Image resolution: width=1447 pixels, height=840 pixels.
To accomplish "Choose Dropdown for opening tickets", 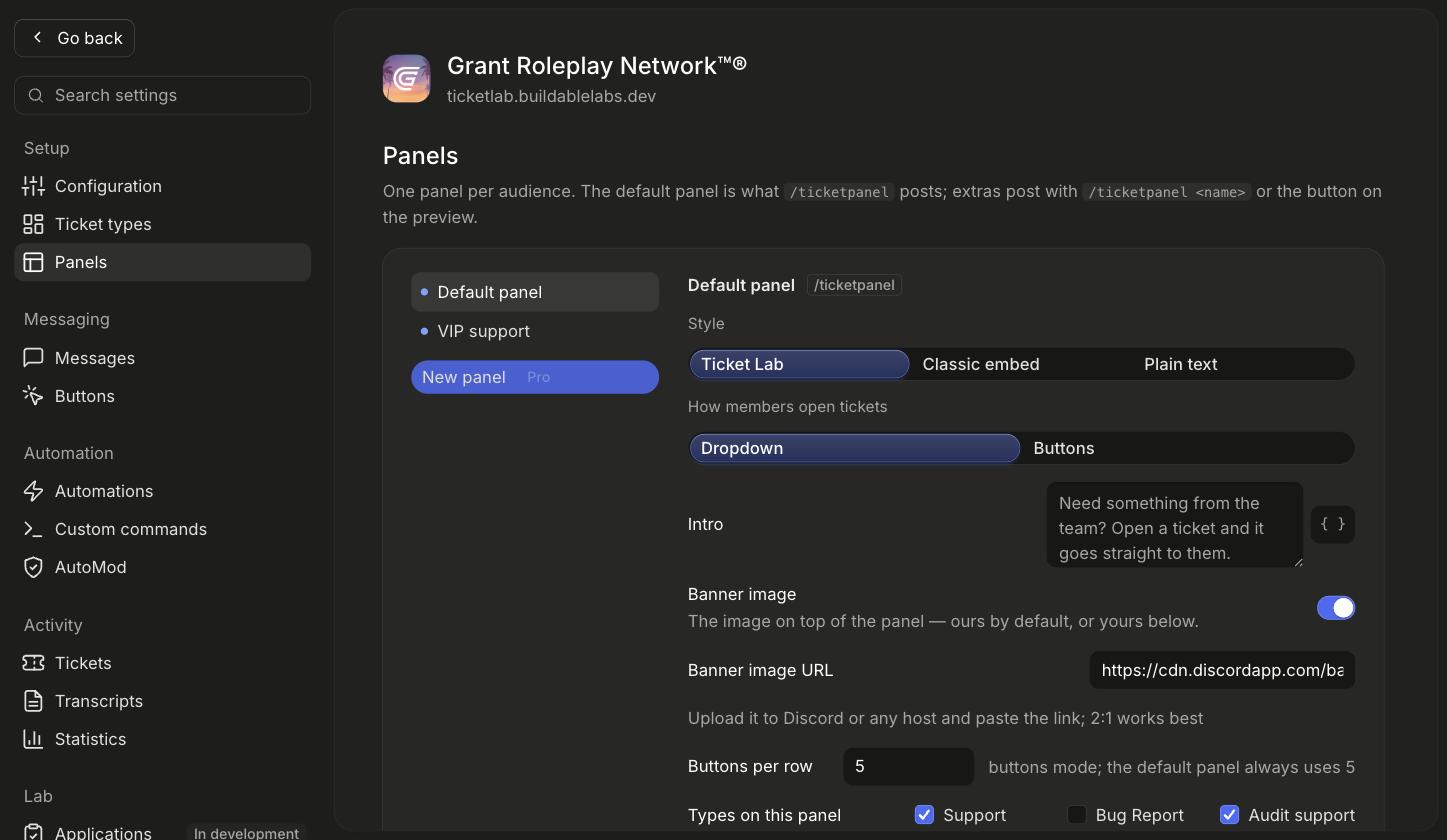I will [x=855, y=448].
